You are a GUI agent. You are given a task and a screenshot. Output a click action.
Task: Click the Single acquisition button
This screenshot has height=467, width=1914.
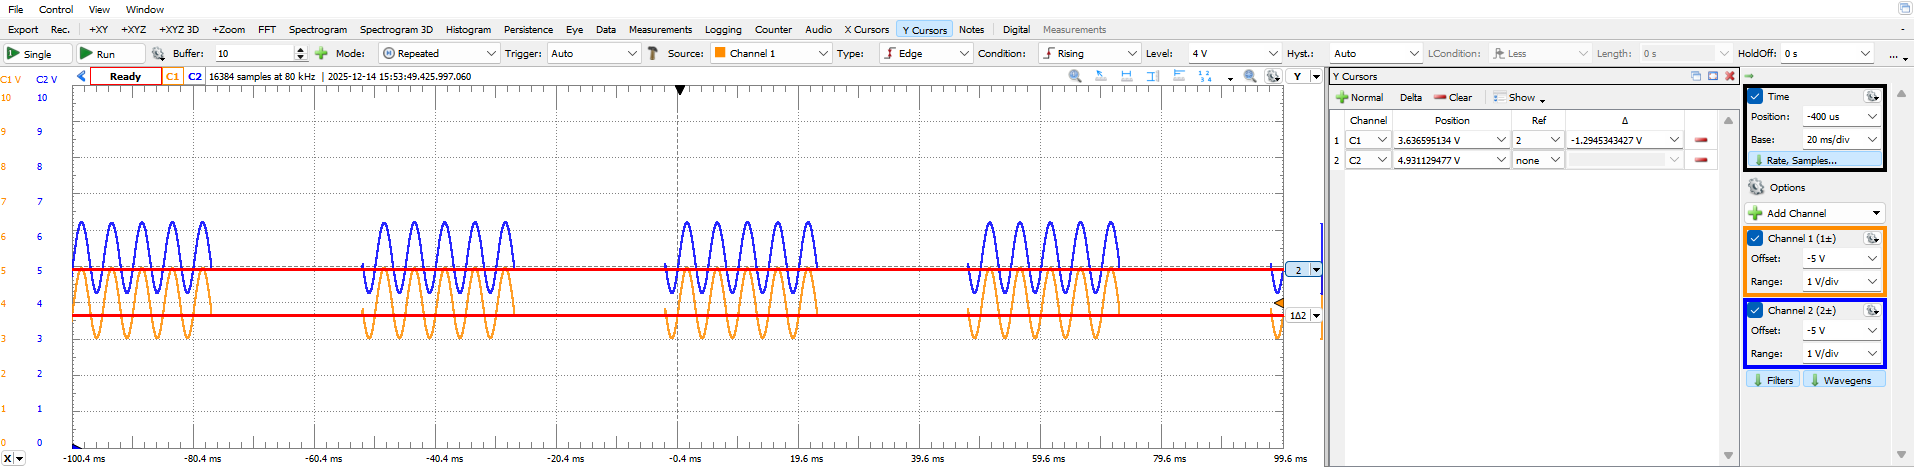point(37,54)
